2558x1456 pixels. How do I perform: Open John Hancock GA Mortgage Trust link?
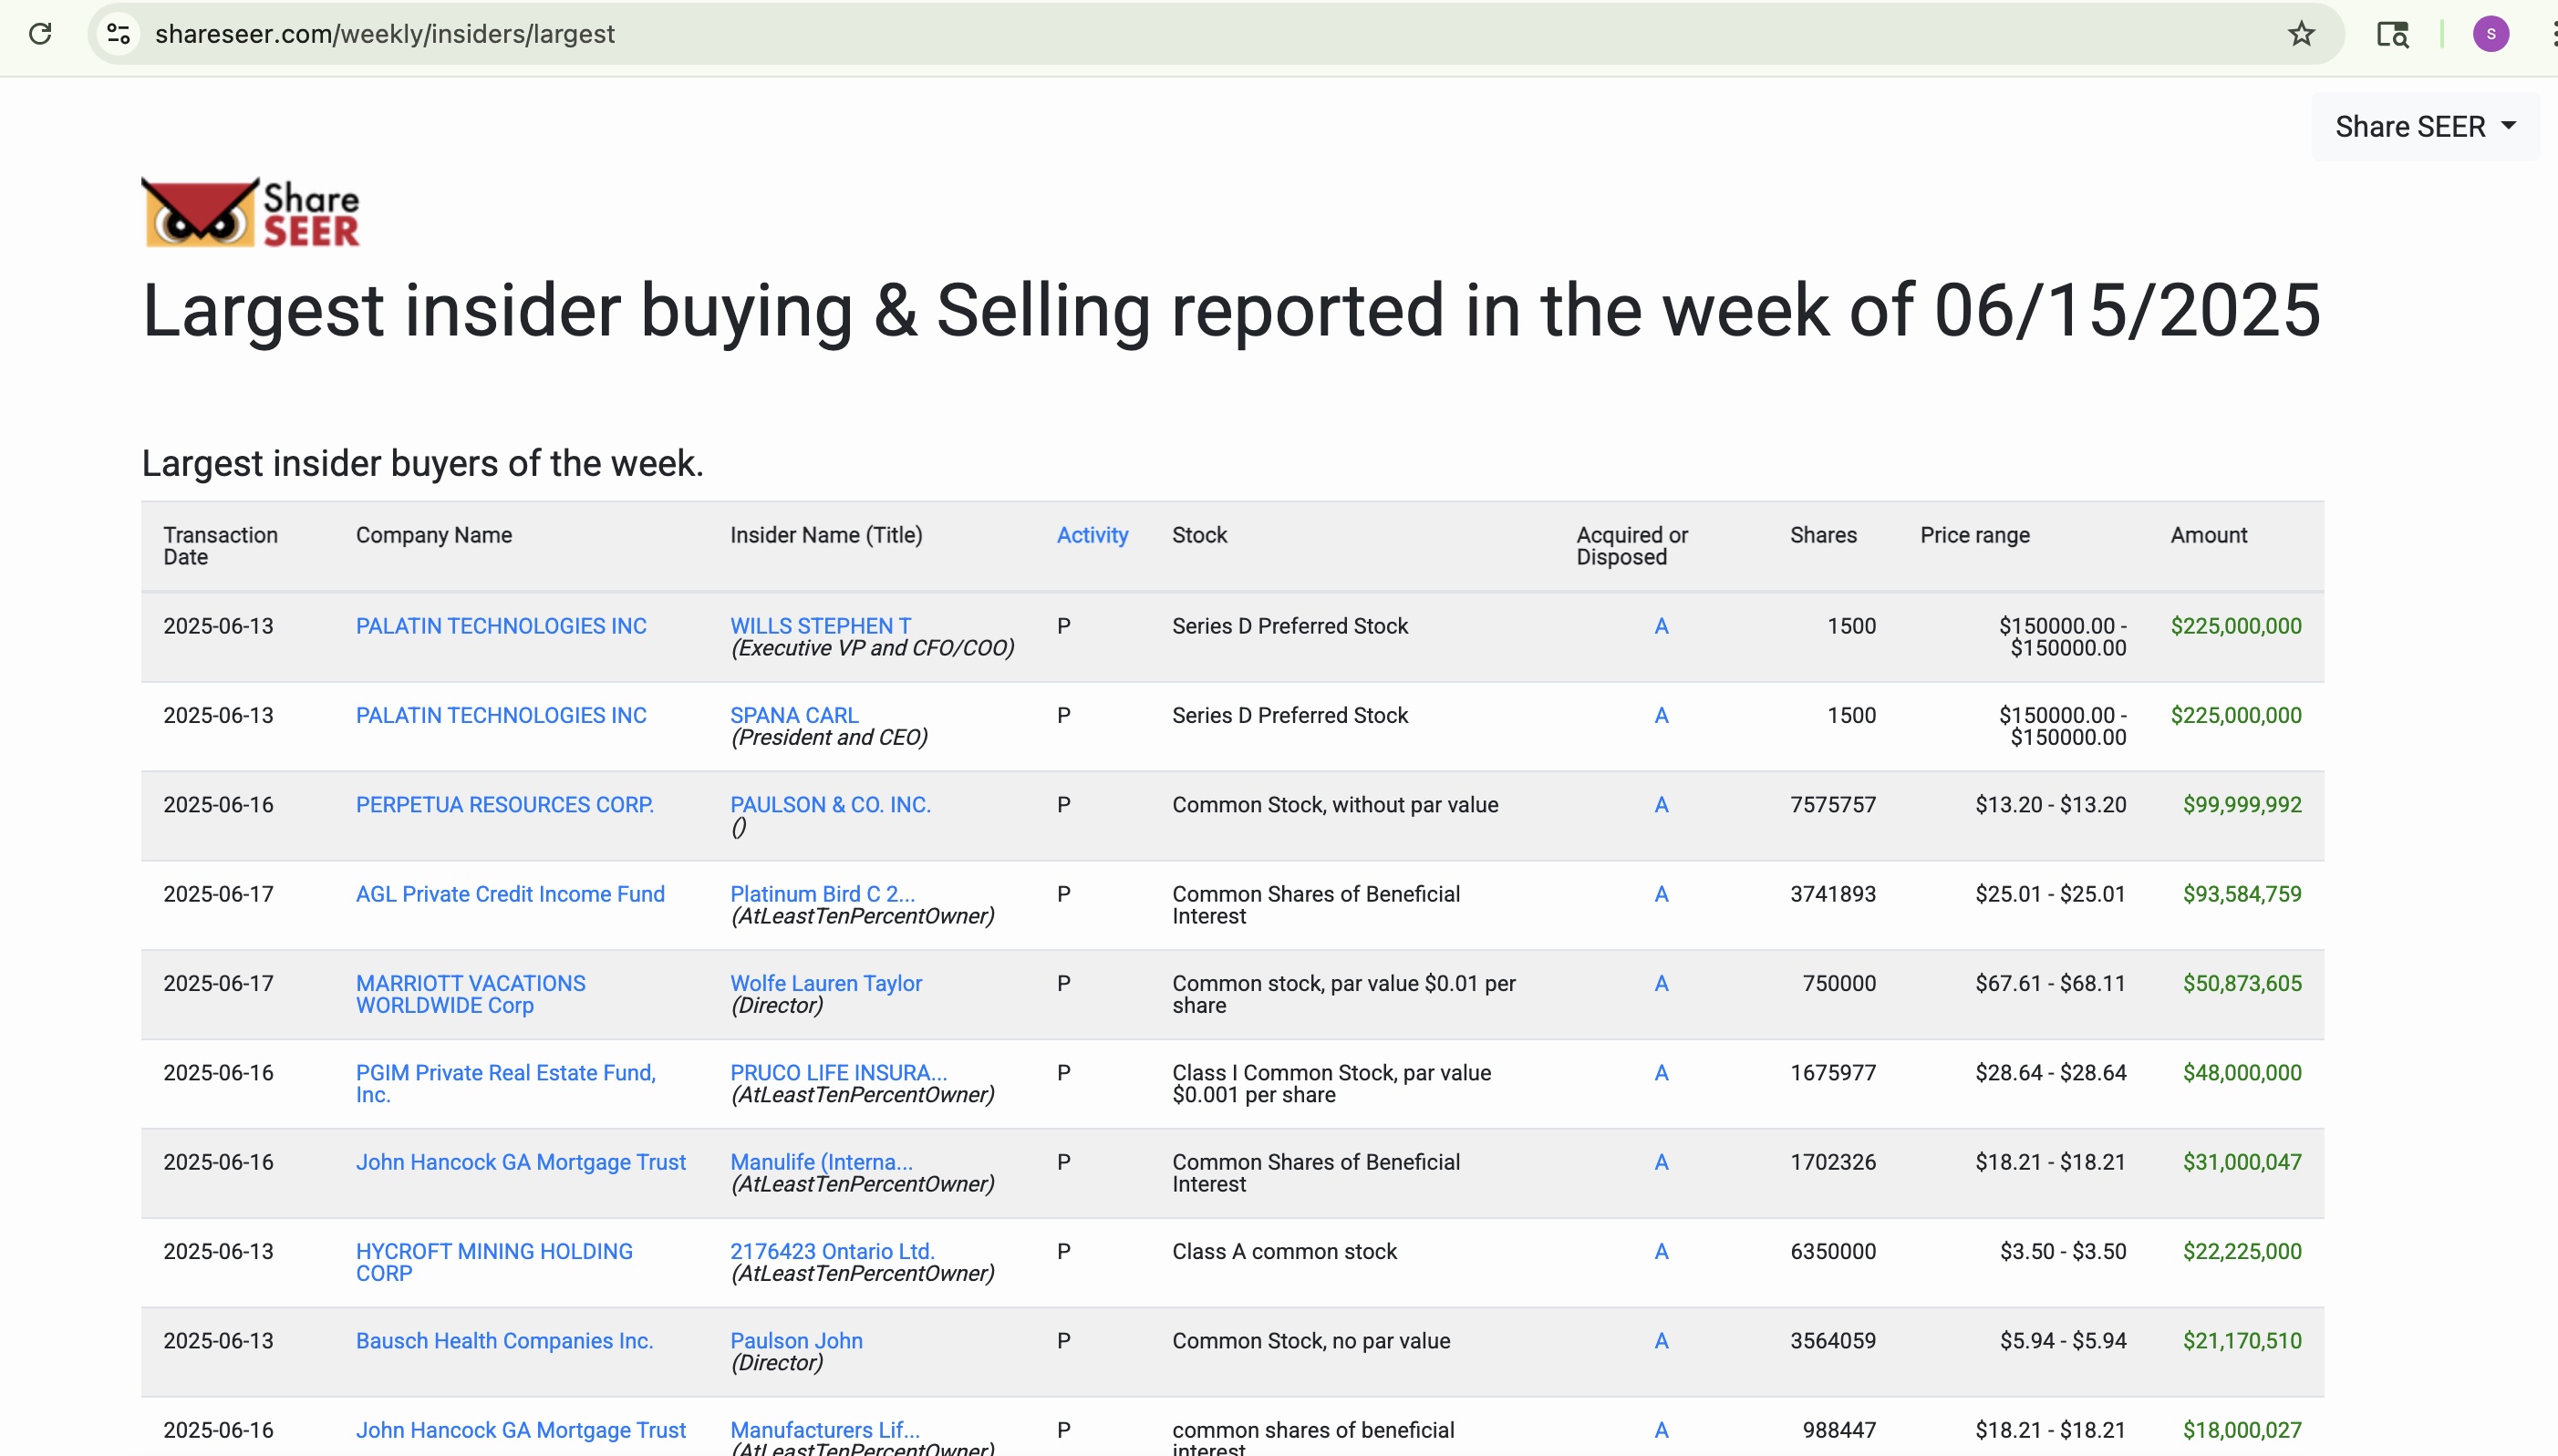pos(521,1161)
